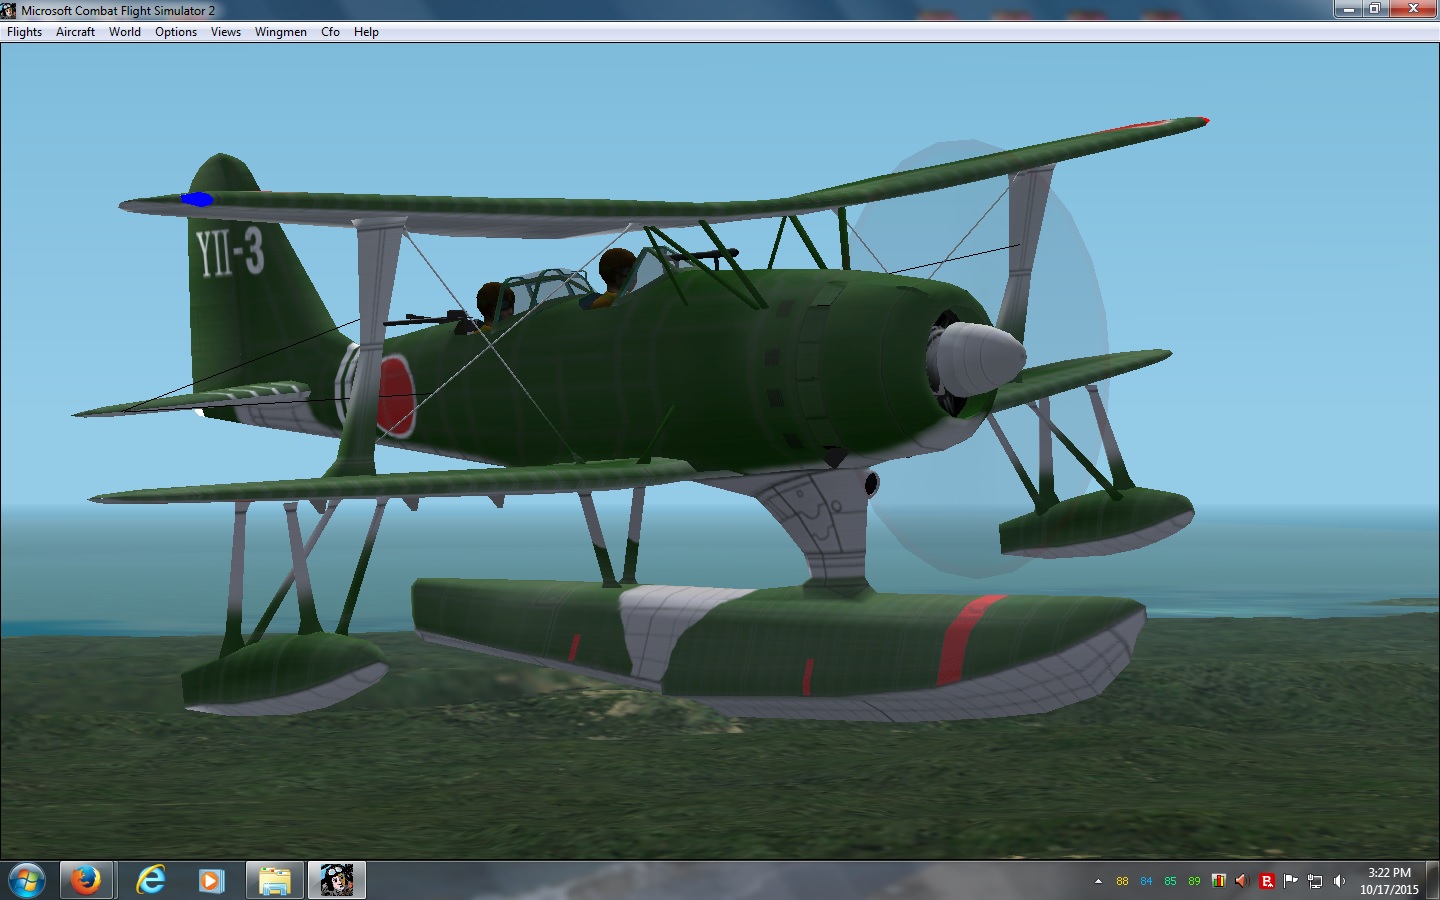The width and height of the screenshot is (1440, 900).
Task: Click the red B antivirus tray icon
Action: (x=1267, y=881)
